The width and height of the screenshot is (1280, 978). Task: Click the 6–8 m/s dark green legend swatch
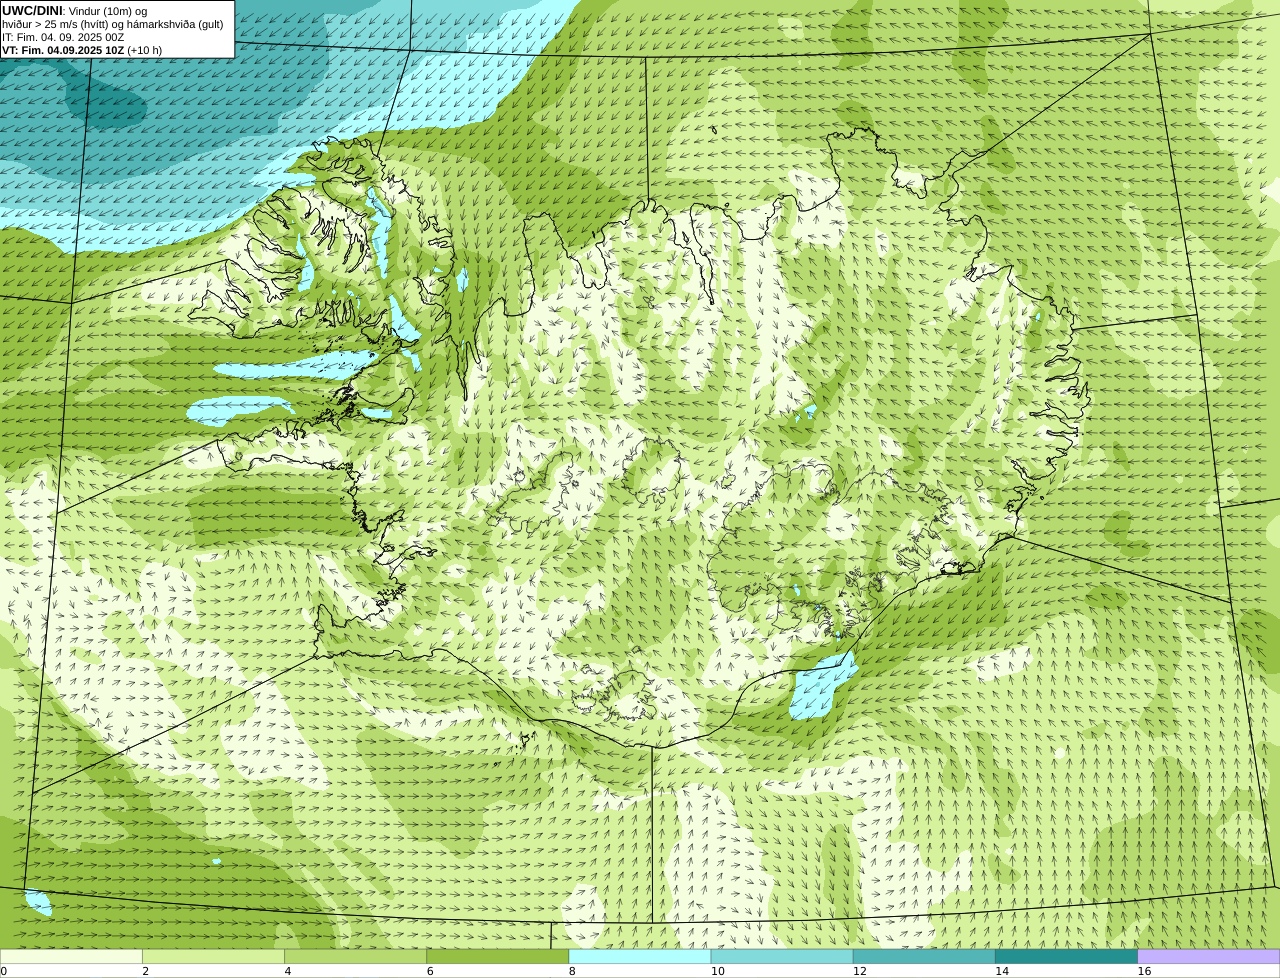click(498, 957)
